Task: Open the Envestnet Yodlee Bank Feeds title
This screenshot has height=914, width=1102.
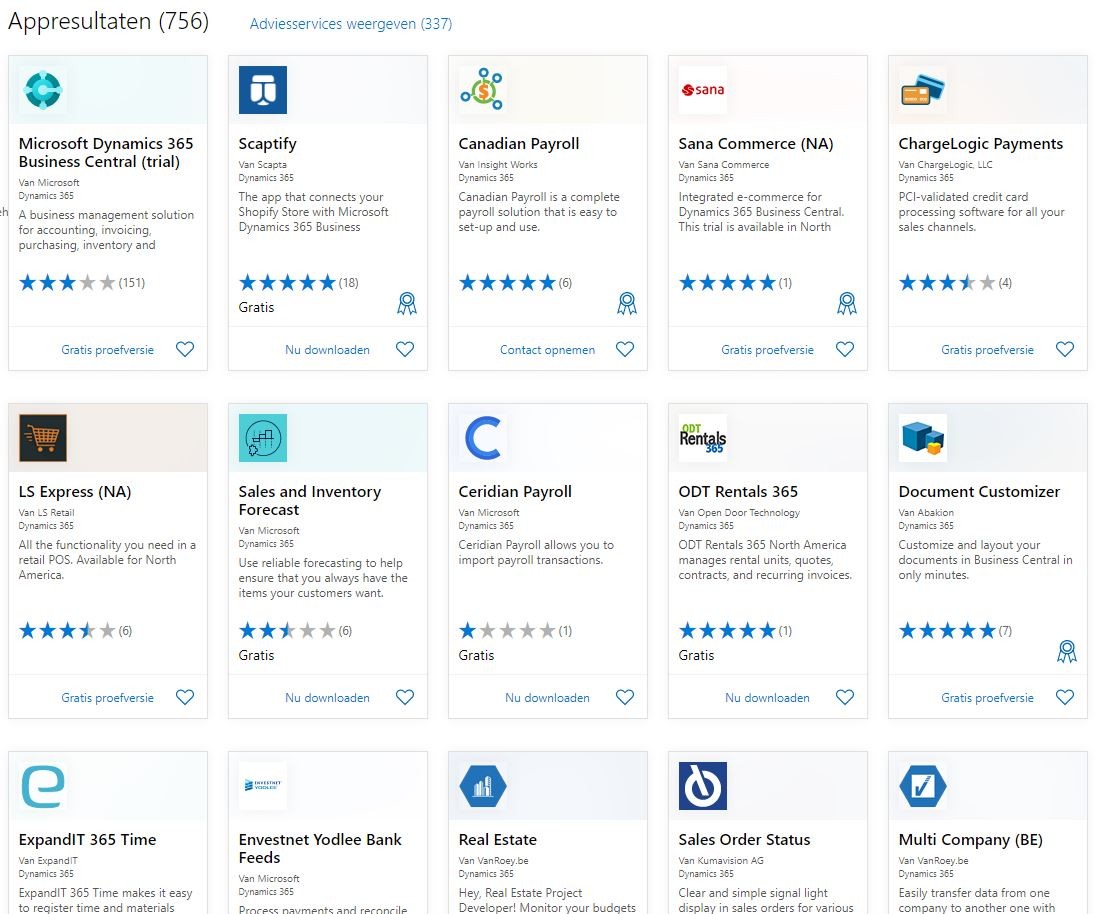Action: coord(320,849)
